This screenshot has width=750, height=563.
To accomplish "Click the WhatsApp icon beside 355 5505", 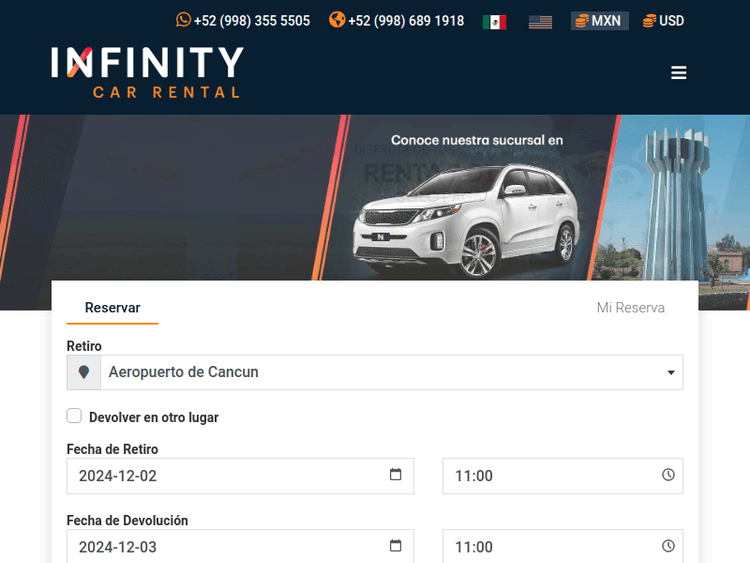I will (183, 20).
